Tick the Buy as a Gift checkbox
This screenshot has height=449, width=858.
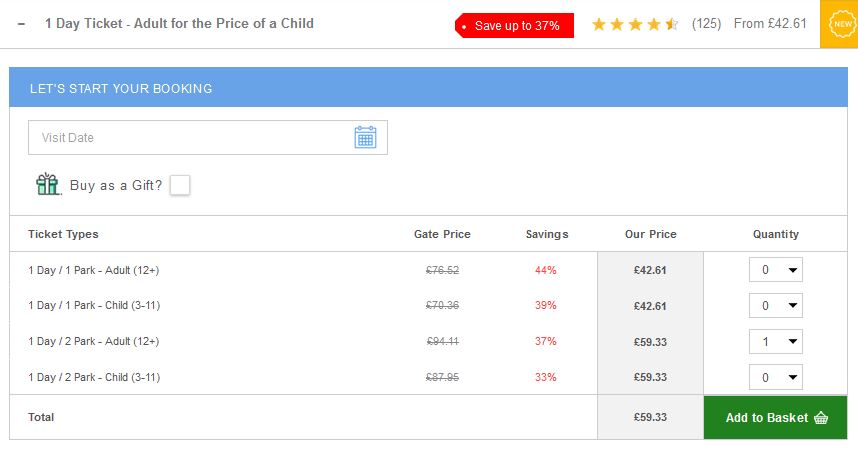tap(179, 185)
